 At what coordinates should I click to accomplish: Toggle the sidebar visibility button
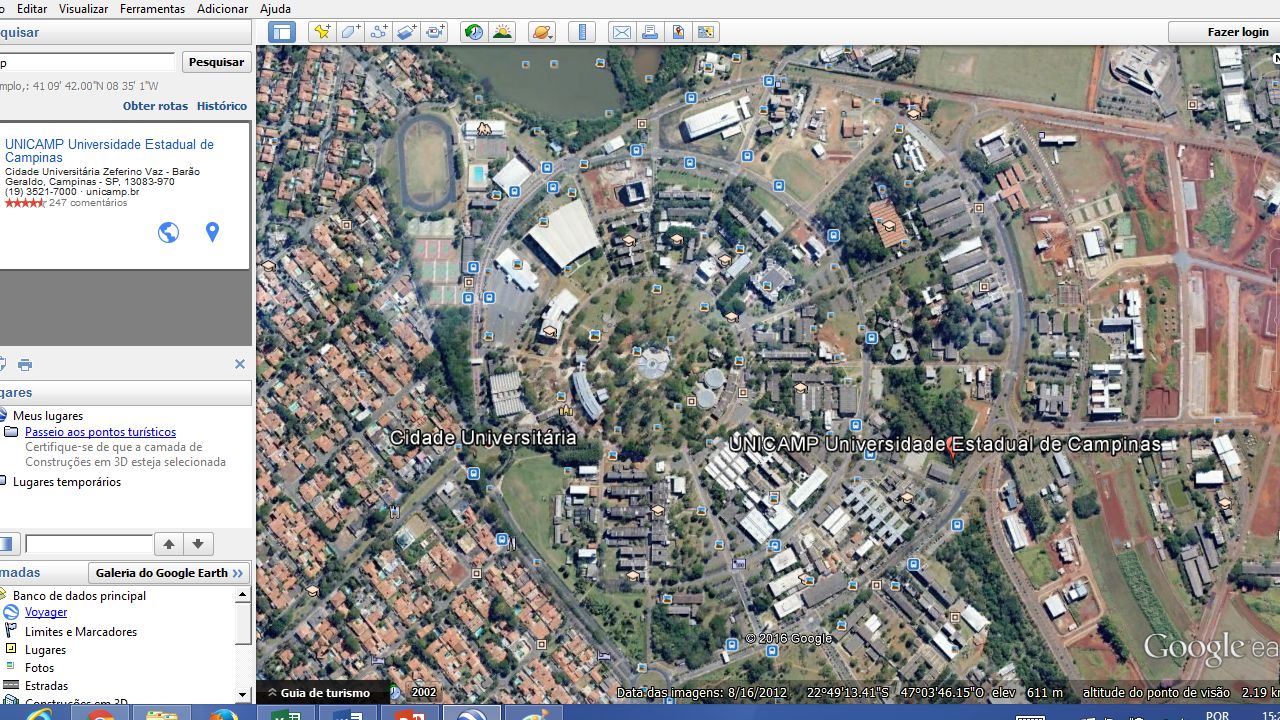[282, 32]
